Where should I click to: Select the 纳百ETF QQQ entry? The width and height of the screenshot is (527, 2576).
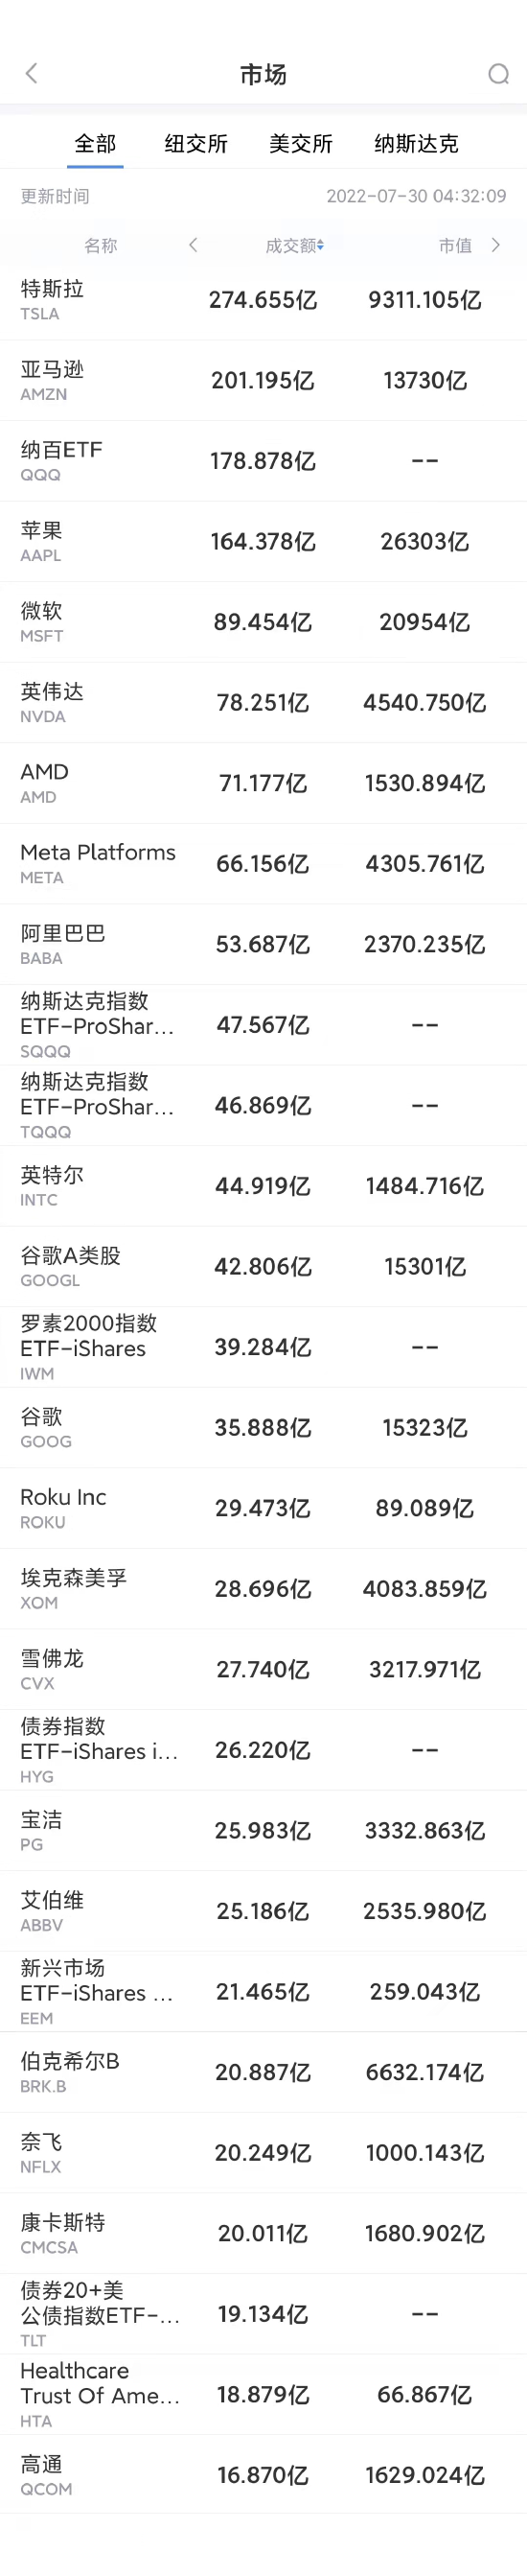click(x=263, y=461)
